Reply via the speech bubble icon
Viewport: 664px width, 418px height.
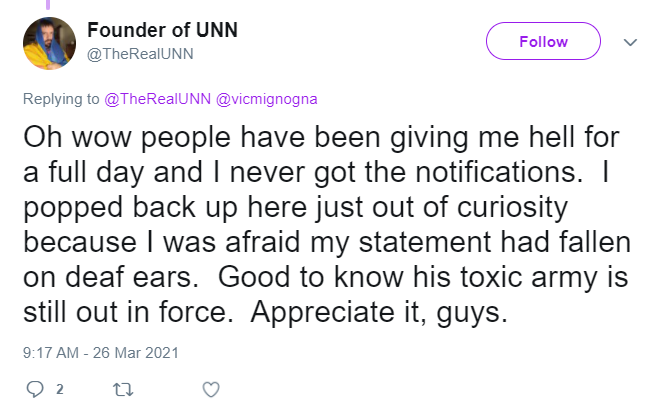pos(35,389)
